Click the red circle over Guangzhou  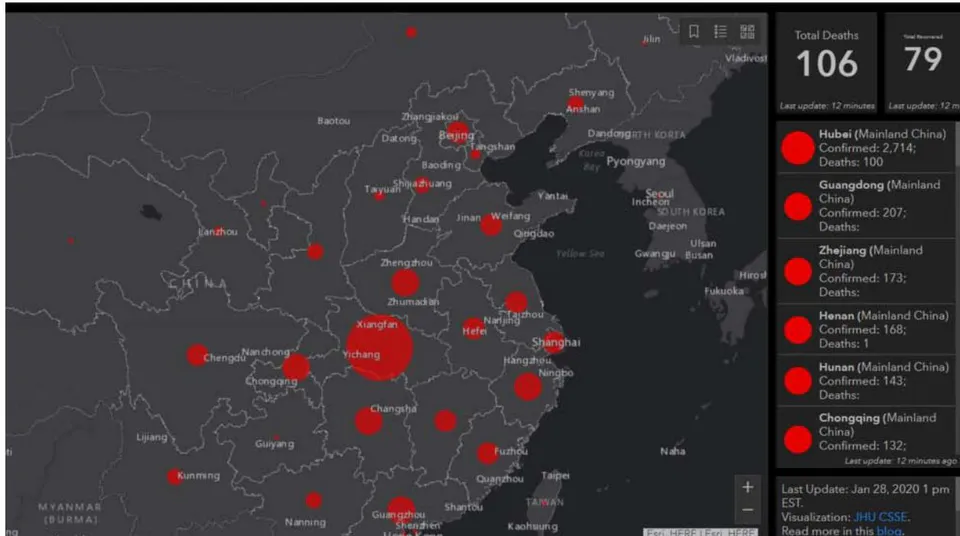pyautogui.click(x=401, y=510)
